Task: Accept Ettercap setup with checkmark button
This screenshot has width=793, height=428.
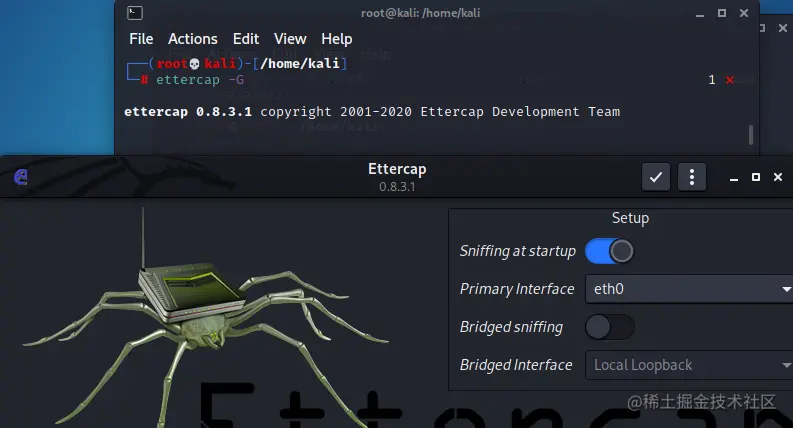Action: [x=655, y=177]
